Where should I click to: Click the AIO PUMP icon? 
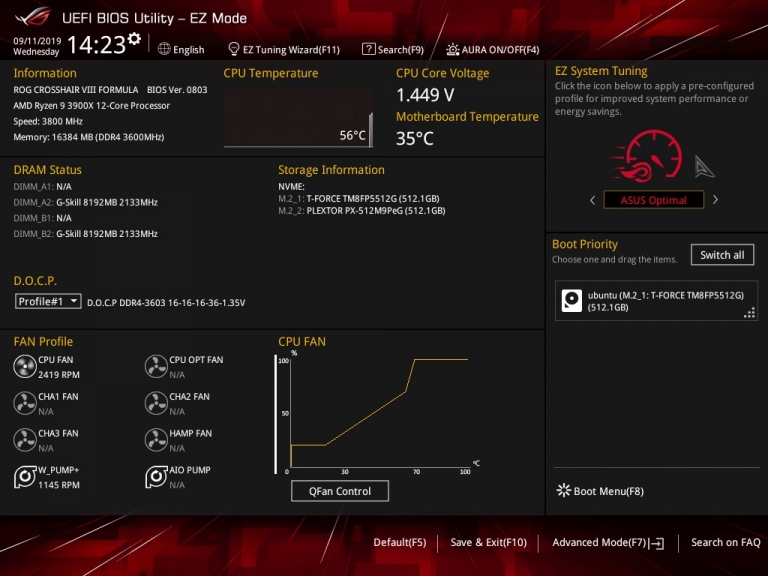tap(156, 477)
